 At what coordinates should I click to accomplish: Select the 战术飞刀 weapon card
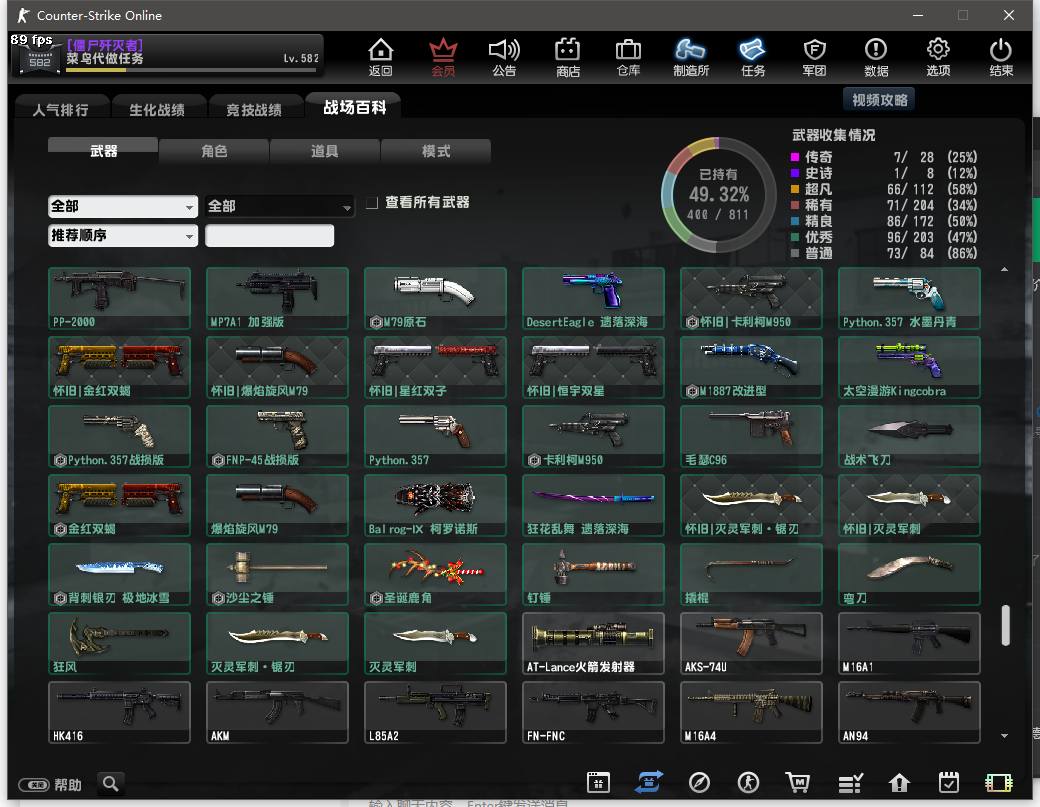point(909,436)
